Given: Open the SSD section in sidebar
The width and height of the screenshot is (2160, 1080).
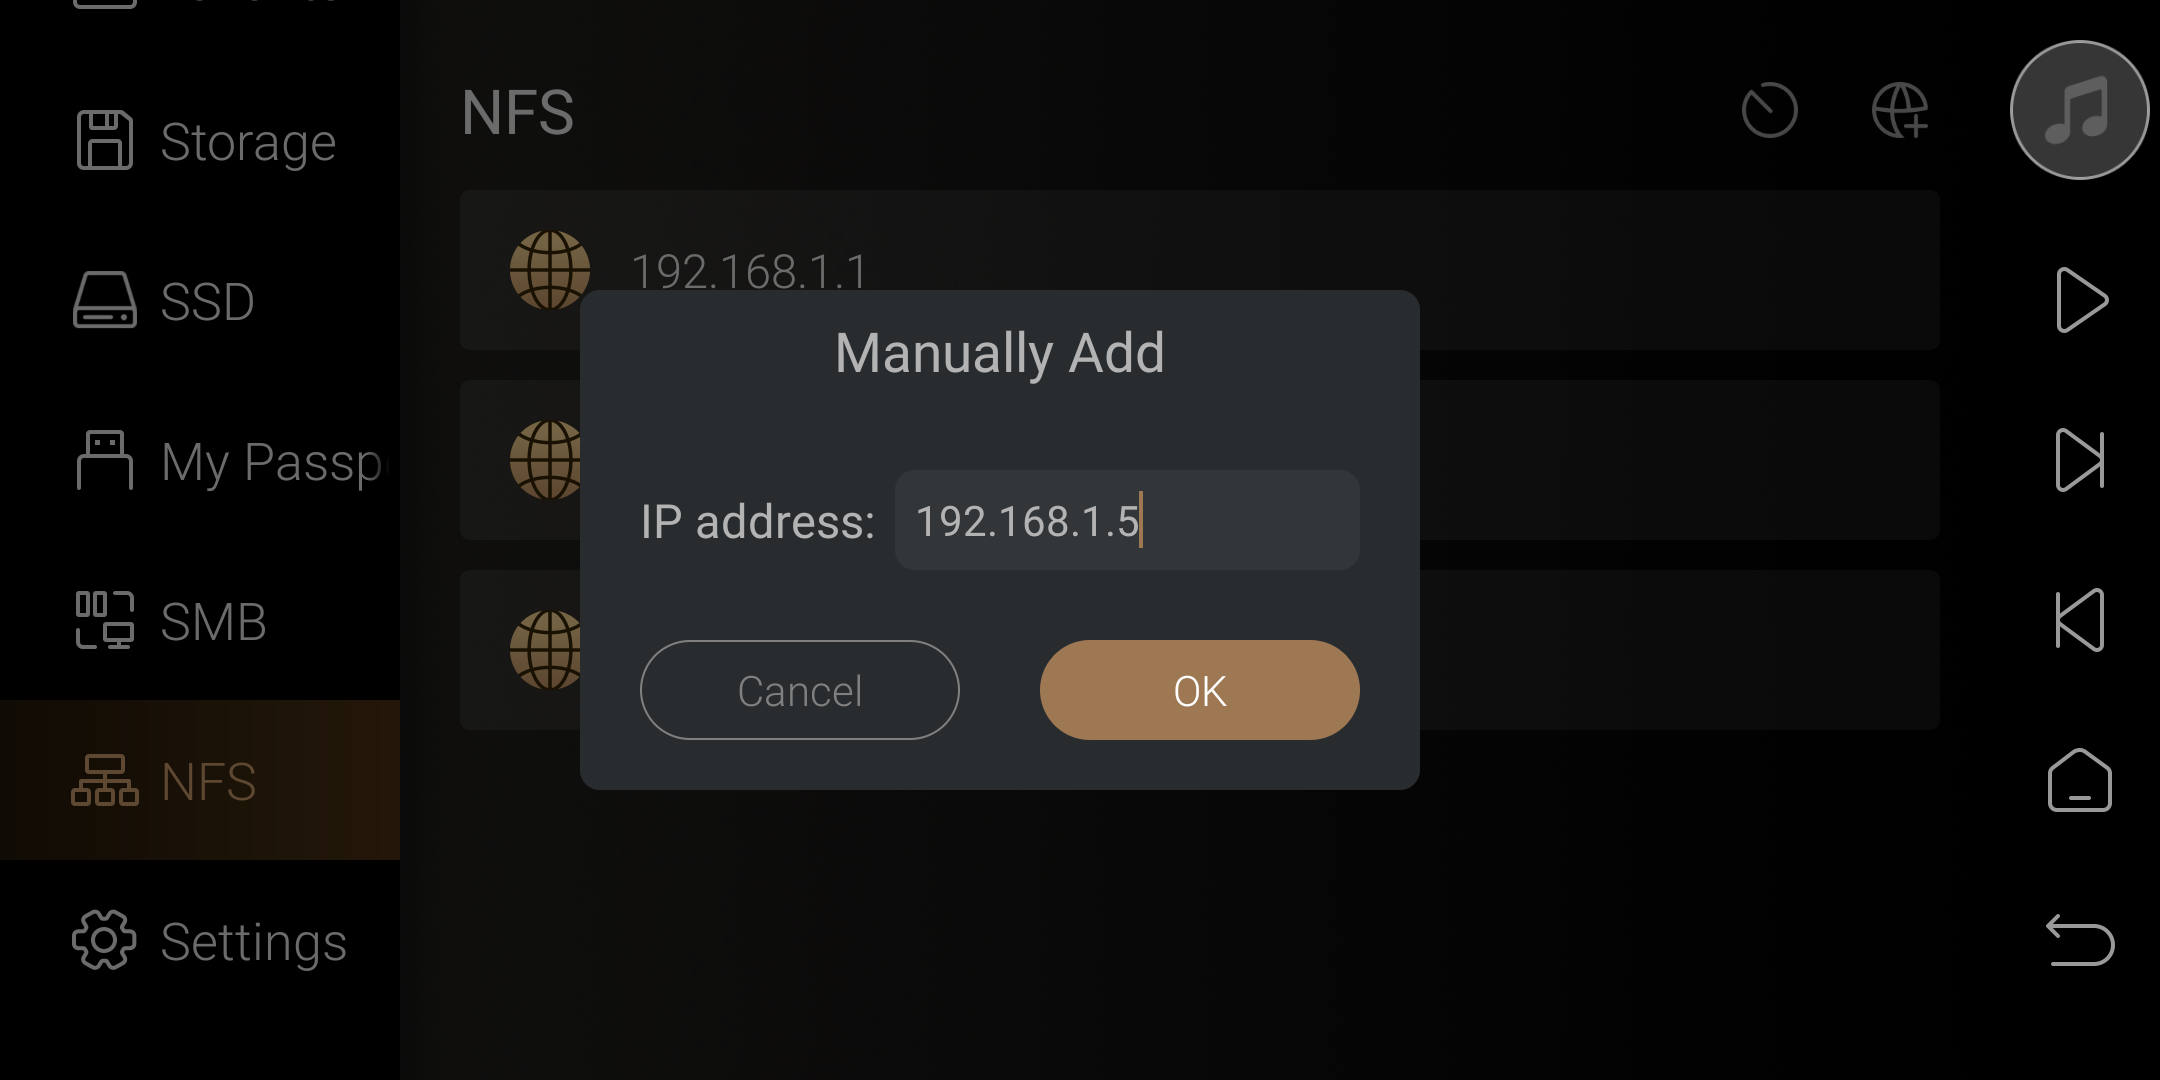Looking at the screenshot, I should pyautogui.click(x=200, y=301).
